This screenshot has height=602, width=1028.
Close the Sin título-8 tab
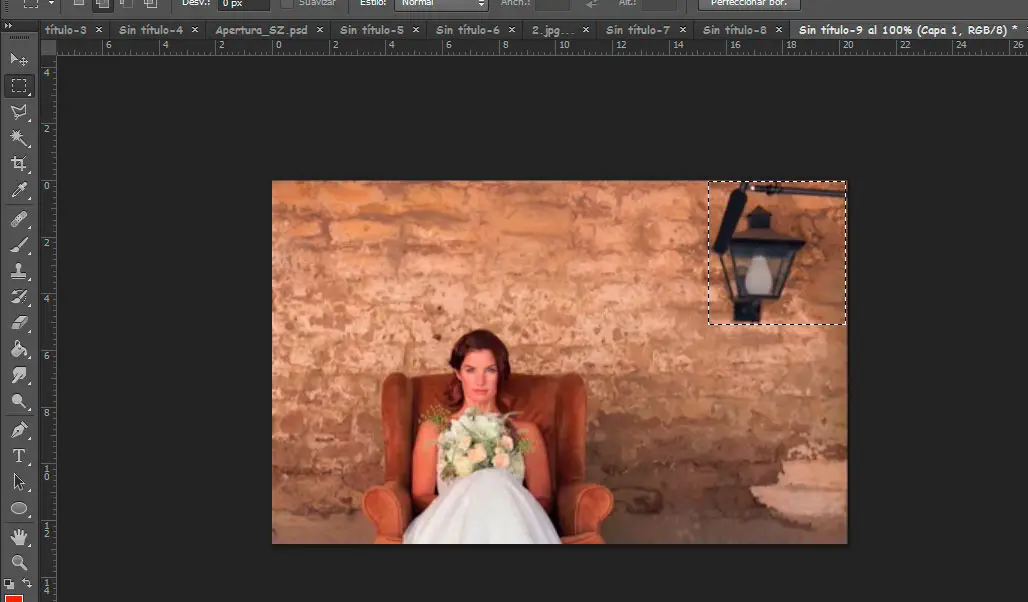[779, 30]
